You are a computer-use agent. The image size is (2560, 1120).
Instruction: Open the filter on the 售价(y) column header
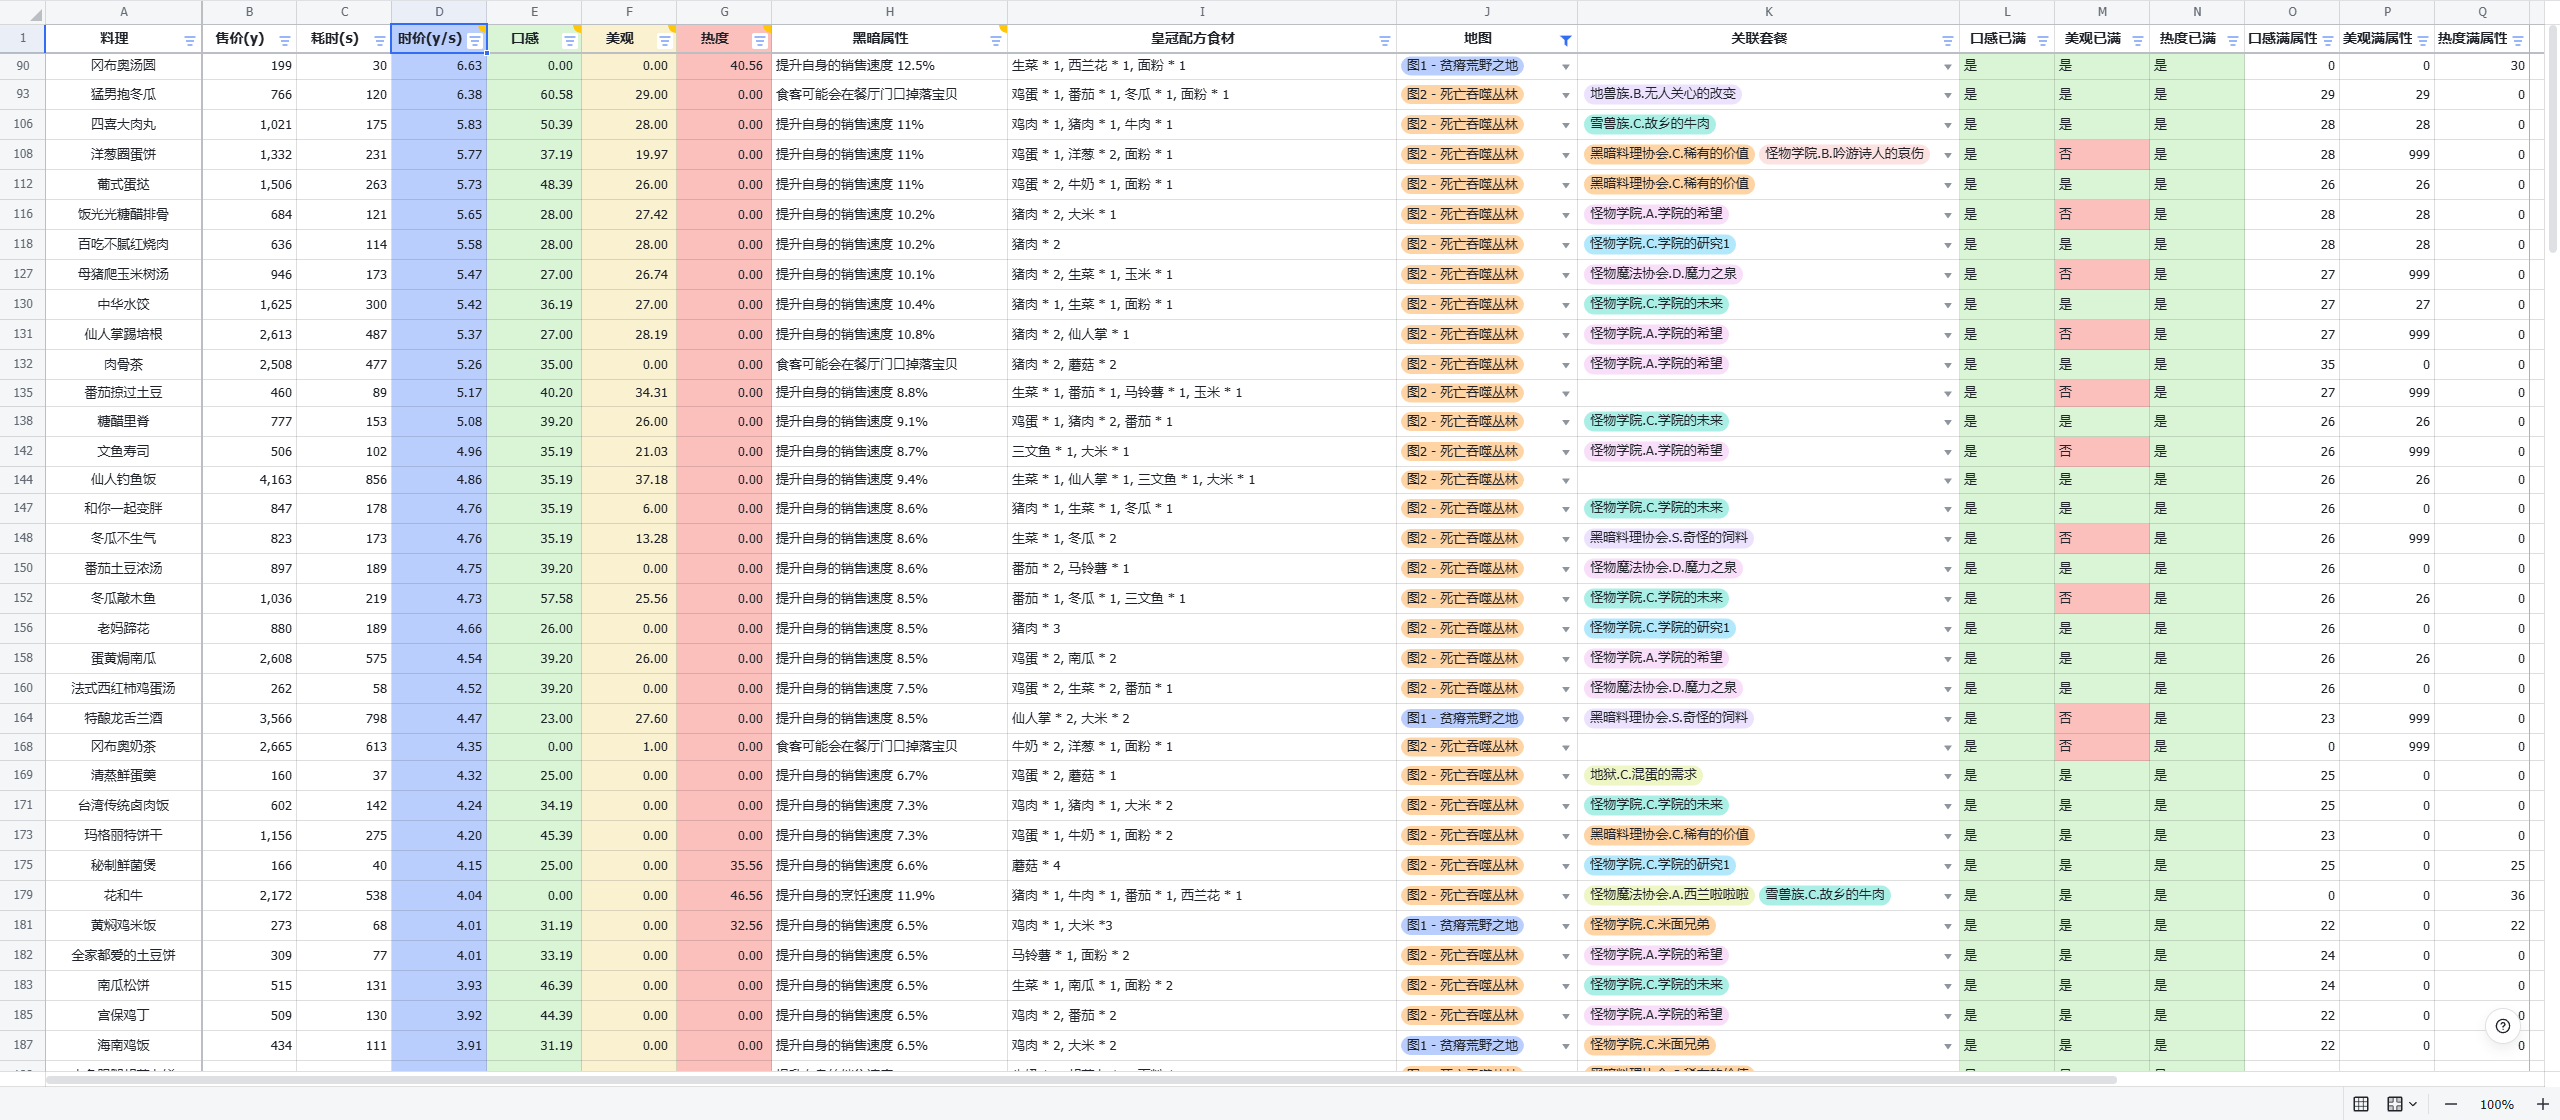click(x=285, y=41)
